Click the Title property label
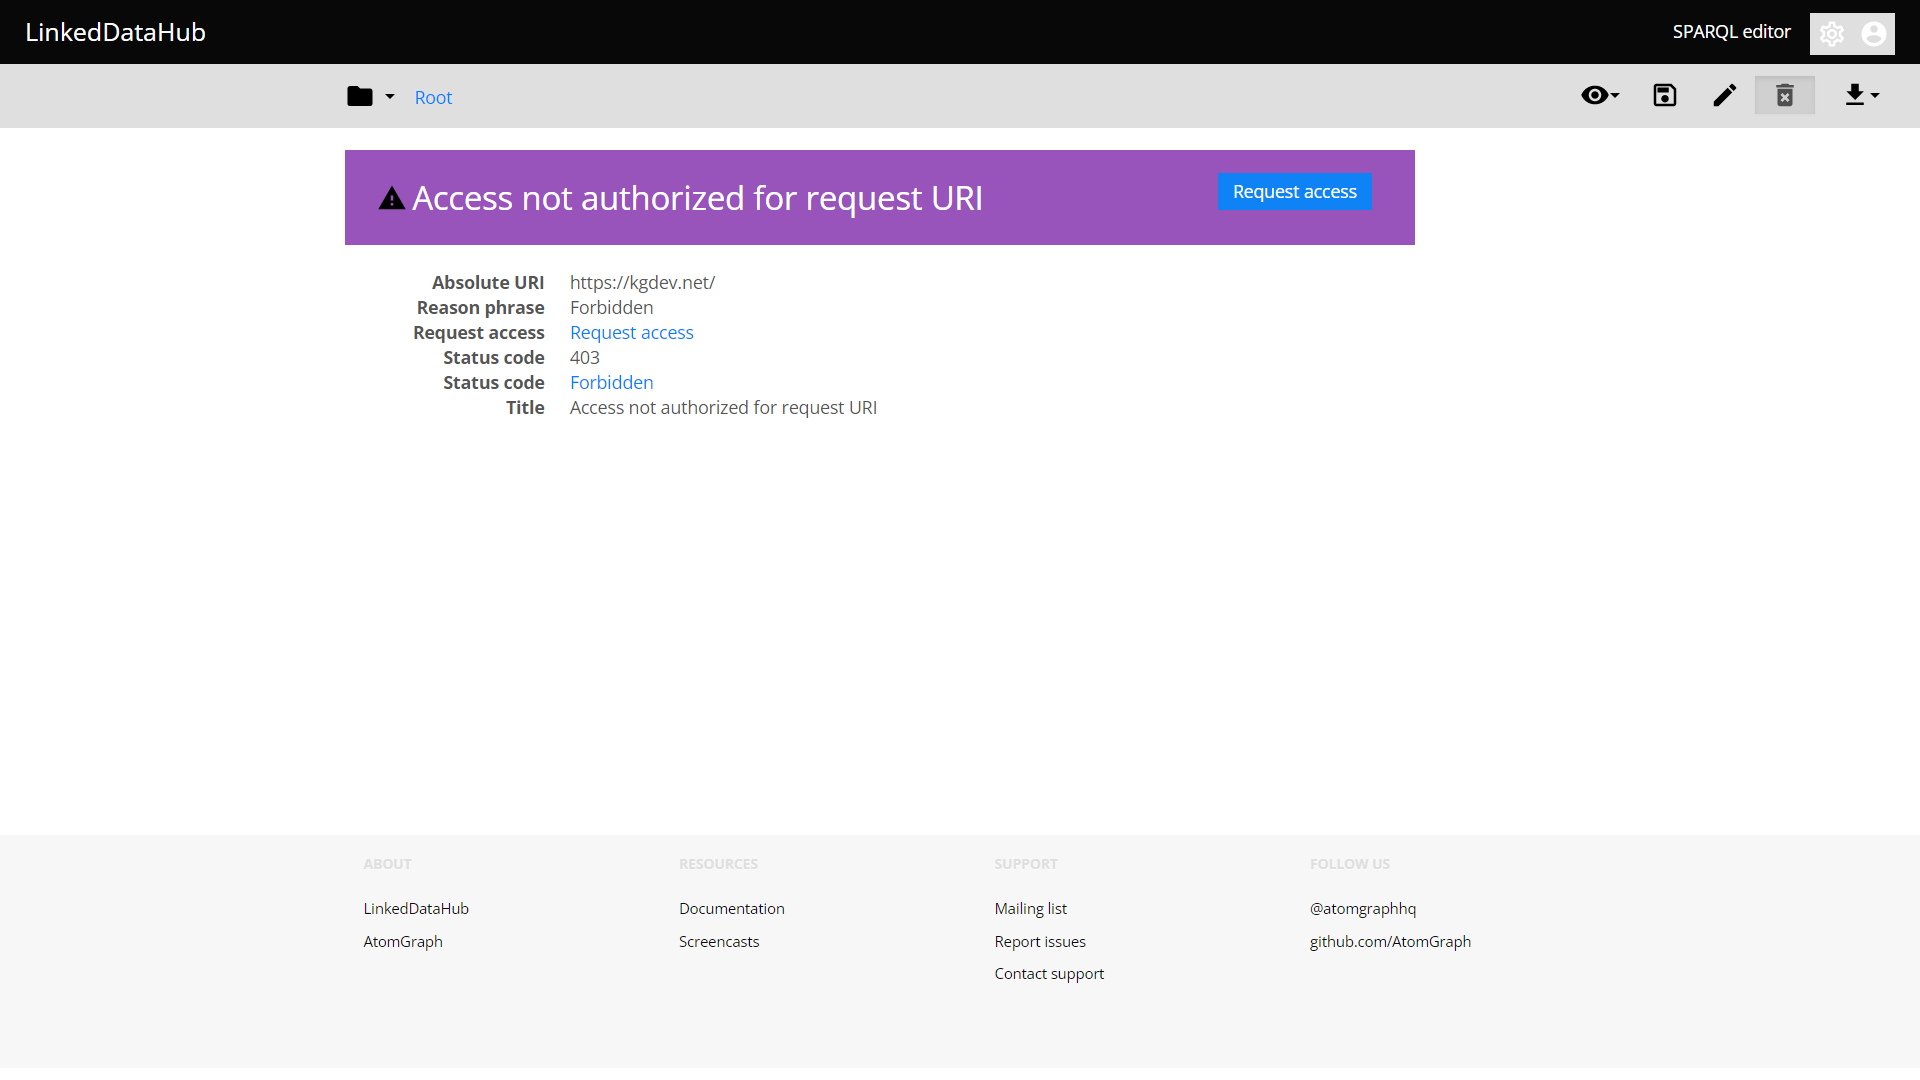The width and height of the screenshot is (1920, 1080). click(x=525, y=407)
